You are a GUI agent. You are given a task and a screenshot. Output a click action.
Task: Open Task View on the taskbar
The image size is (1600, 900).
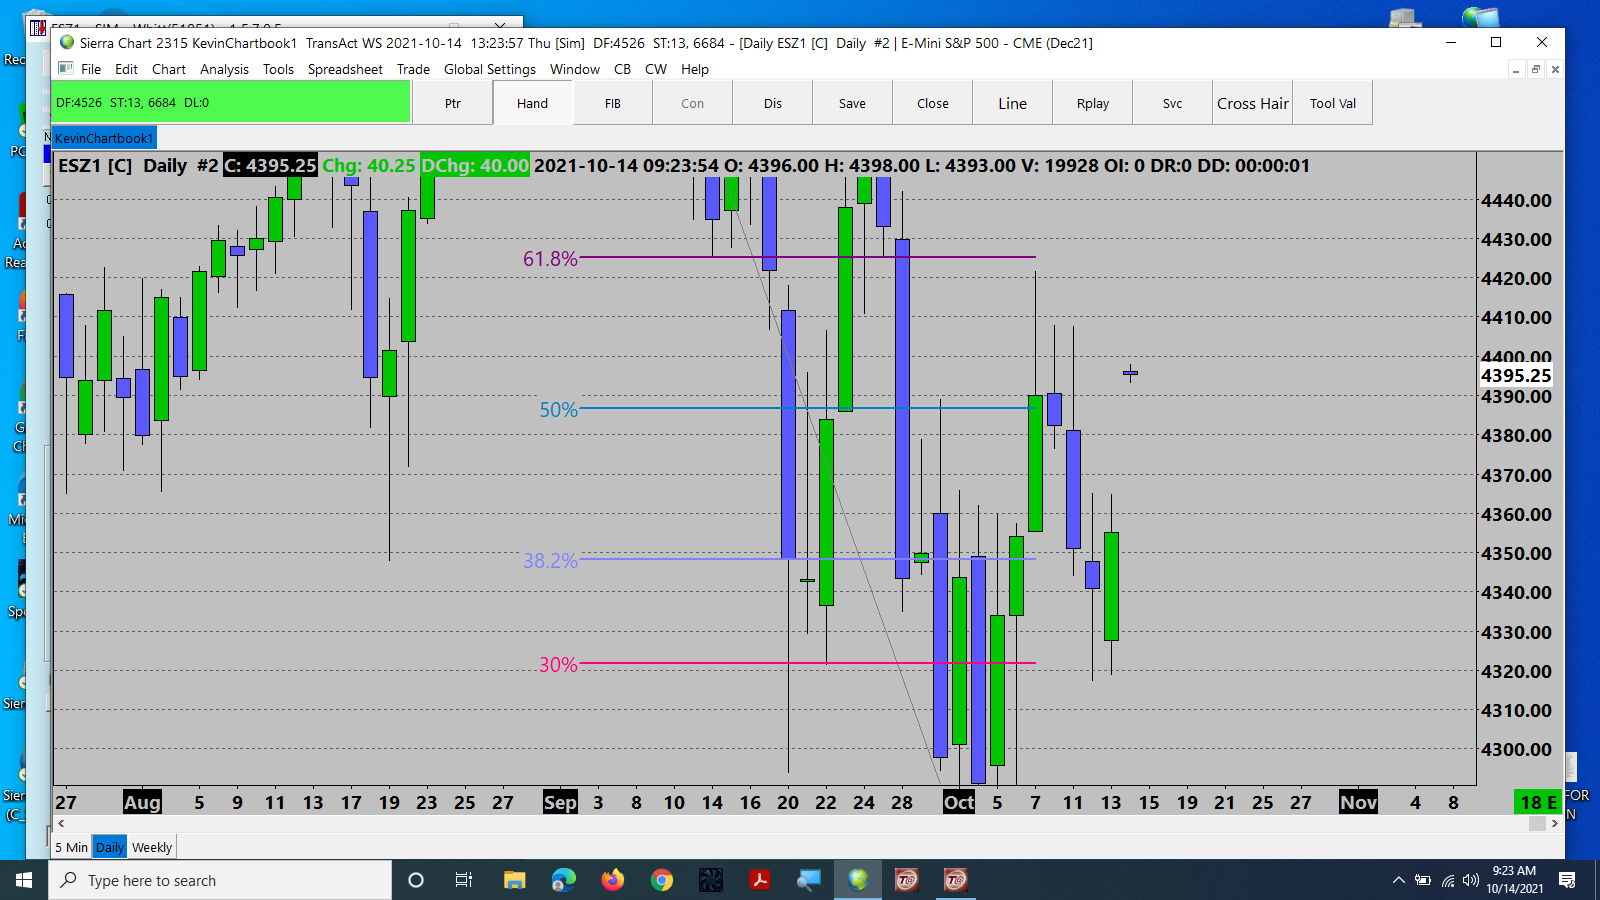point(464,880)
